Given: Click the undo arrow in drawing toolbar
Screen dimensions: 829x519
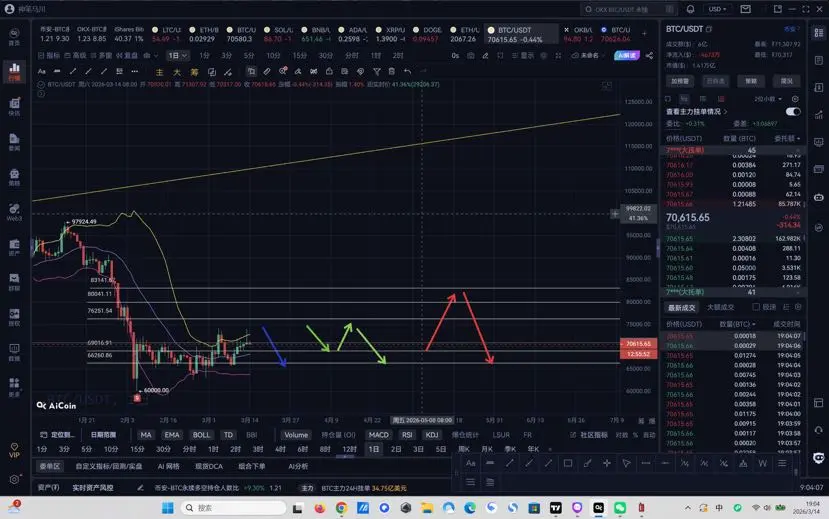Looking at the screenshot, I should (x=407, y=71).
